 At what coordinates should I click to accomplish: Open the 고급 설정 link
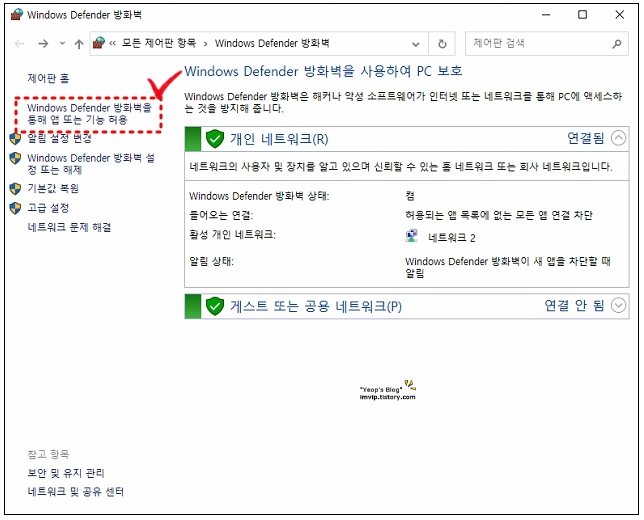pyautogui.click(x=48, y=208)
